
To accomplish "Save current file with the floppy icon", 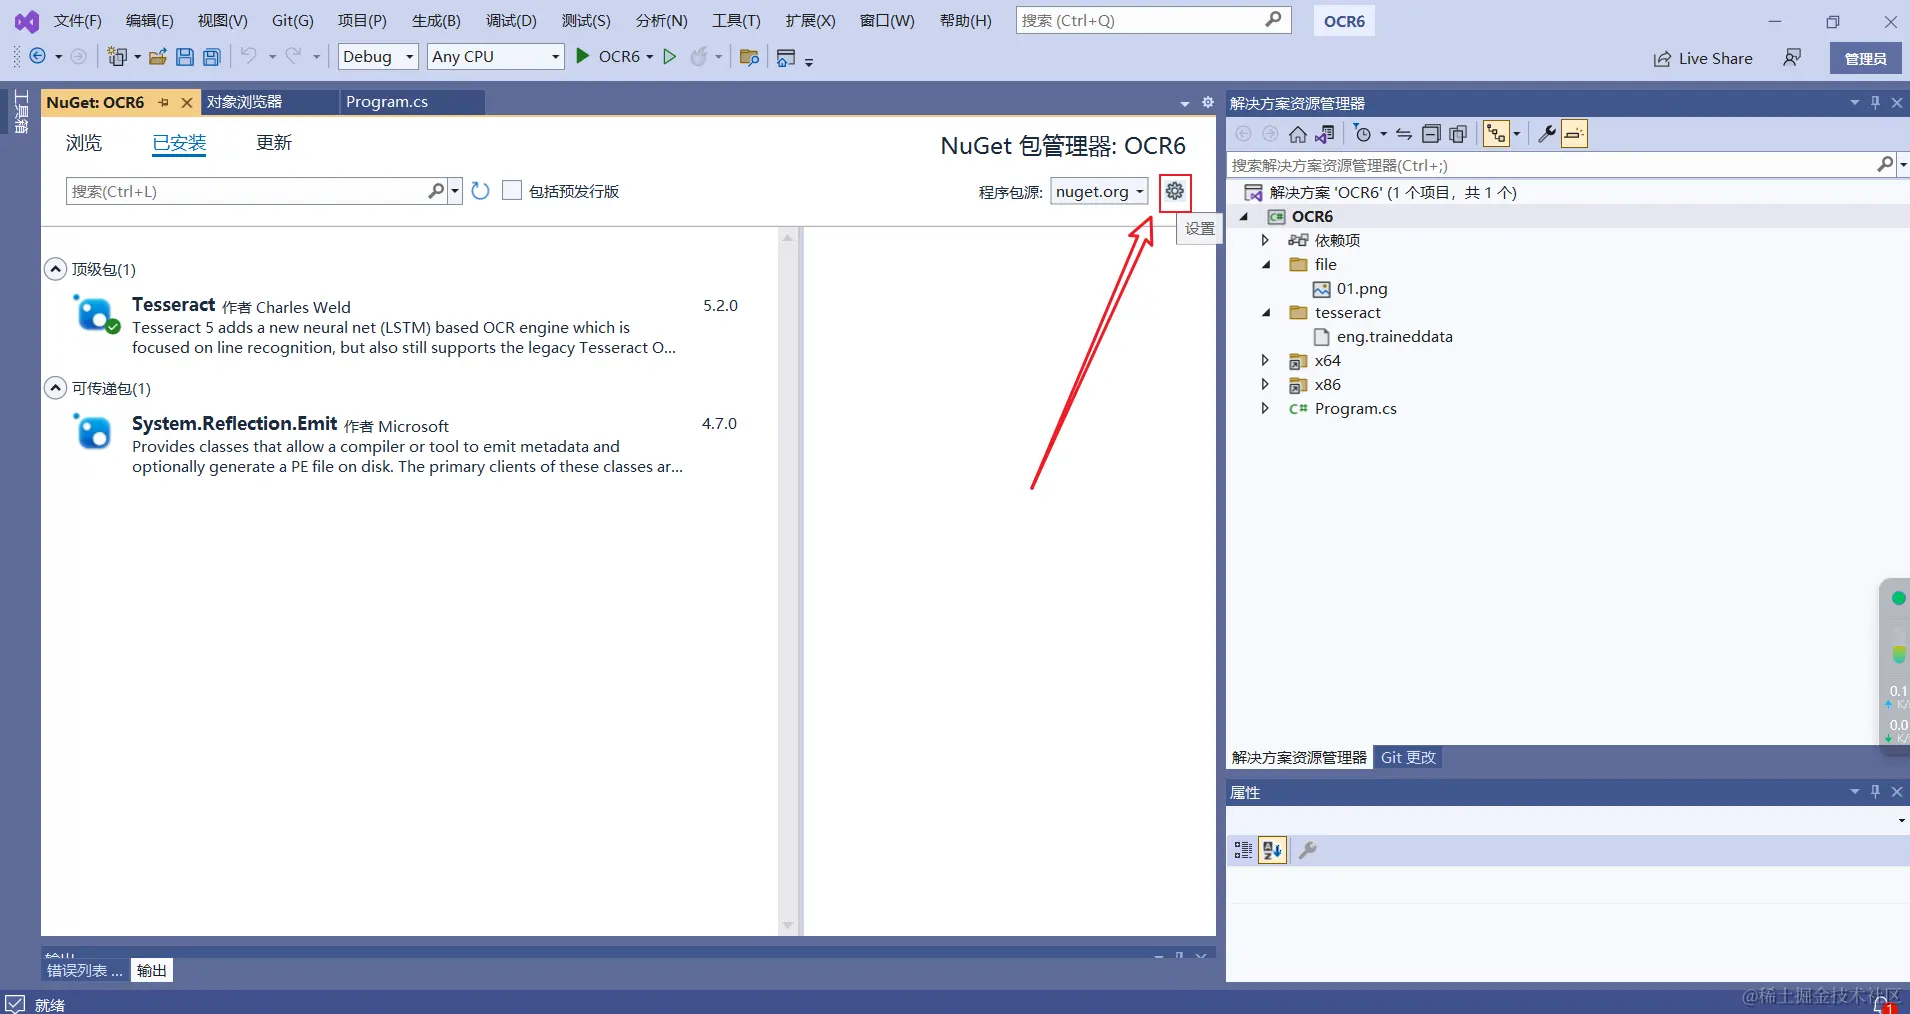I will 185,57.
